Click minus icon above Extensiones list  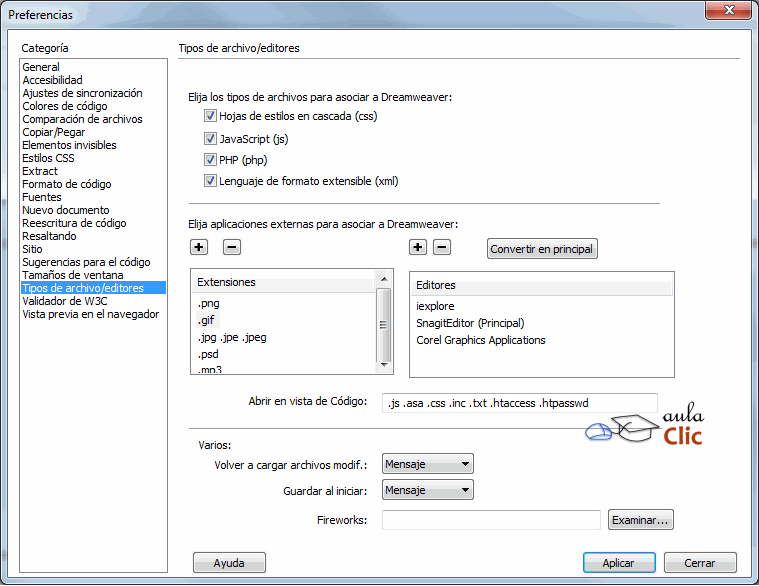(x=231, y=247)
